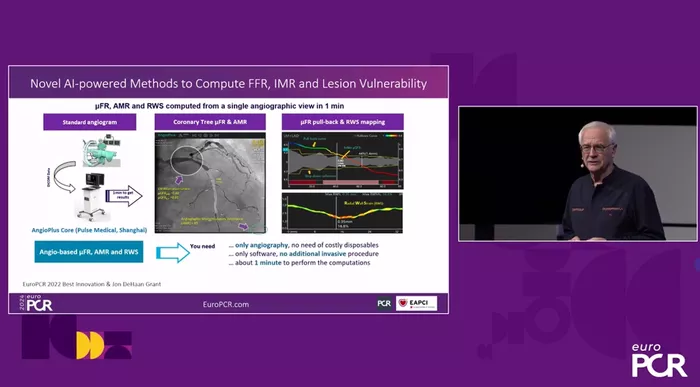This screenshot has height=387, width=700.
Task: Open the EuroPCR.com link in footer
Action: click(x=226, y=304)
